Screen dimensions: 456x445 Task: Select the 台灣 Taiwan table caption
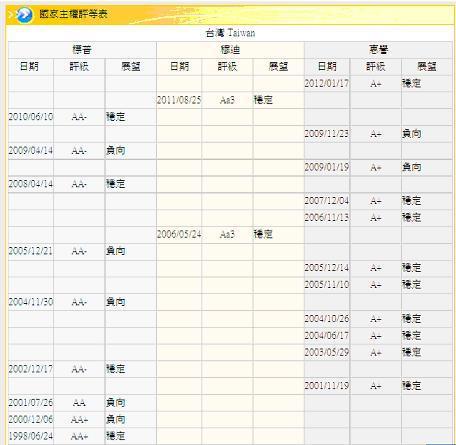pyautogui.click(x=230, y=33)
